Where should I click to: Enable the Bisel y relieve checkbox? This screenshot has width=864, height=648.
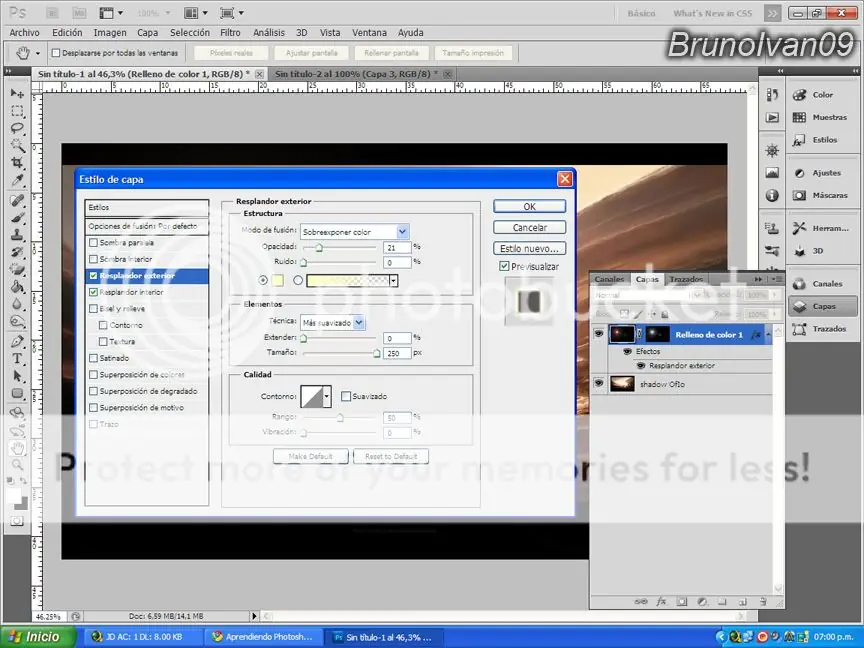(93, 309)
